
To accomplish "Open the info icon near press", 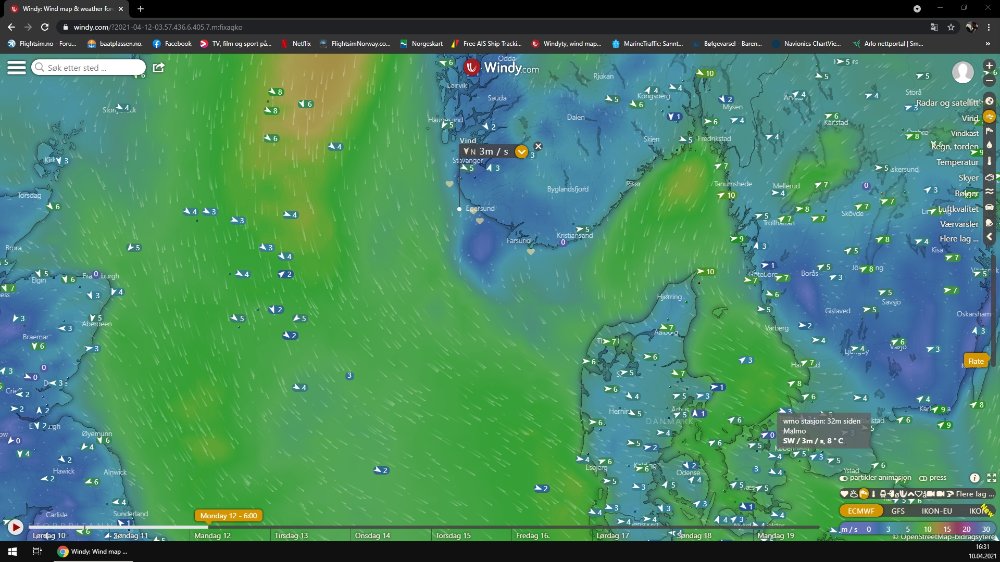I will coord(974,478).
